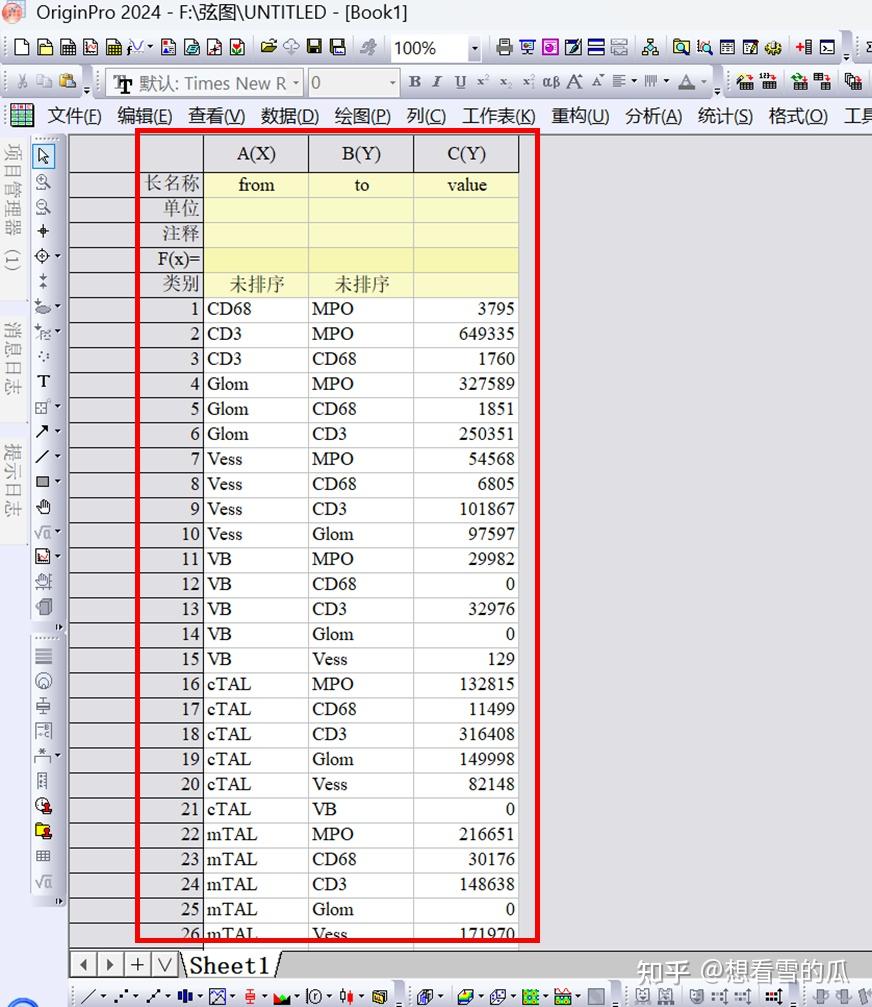Click row header number 10
The width and height of the screenshot is (872, 1007).
tap(170, 534)
